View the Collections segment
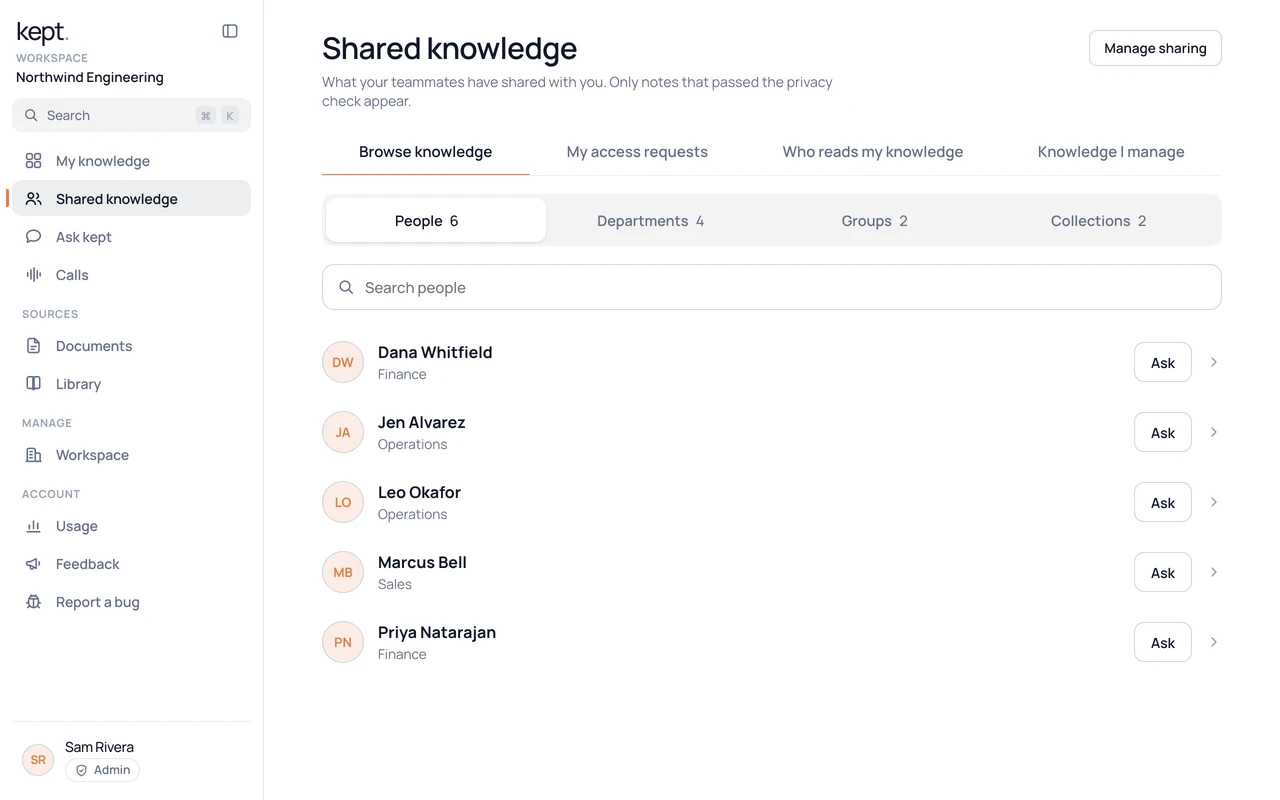 1098,221
